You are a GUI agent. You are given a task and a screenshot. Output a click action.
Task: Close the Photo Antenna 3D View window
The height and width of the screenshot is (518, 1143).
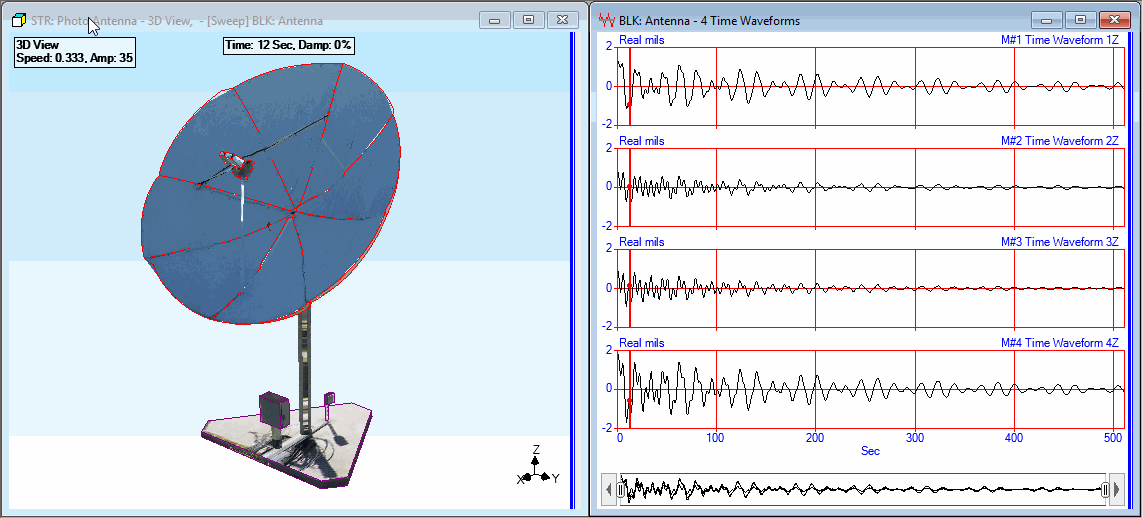click(562, 20)
